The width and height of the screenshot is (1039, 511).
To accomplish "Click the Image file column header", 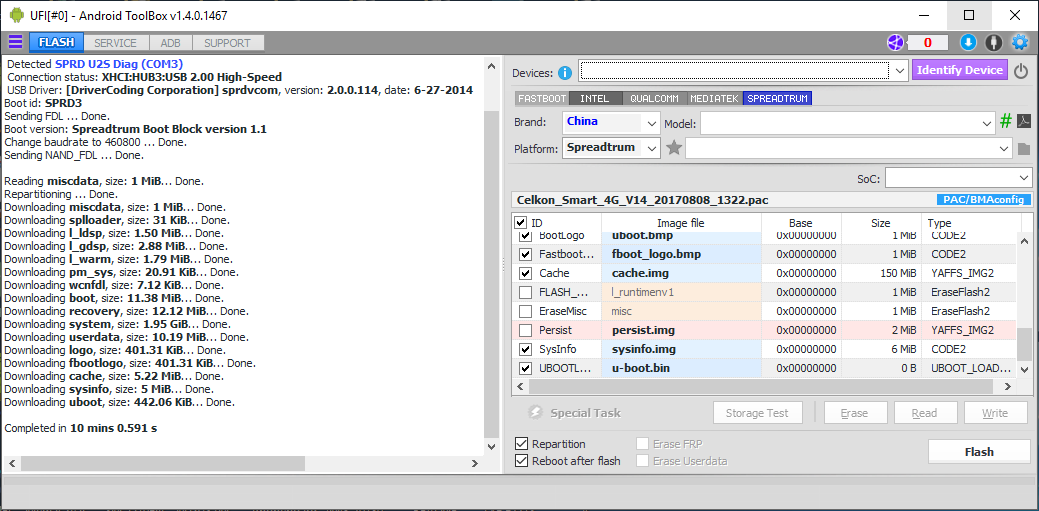I will (681, 223).
